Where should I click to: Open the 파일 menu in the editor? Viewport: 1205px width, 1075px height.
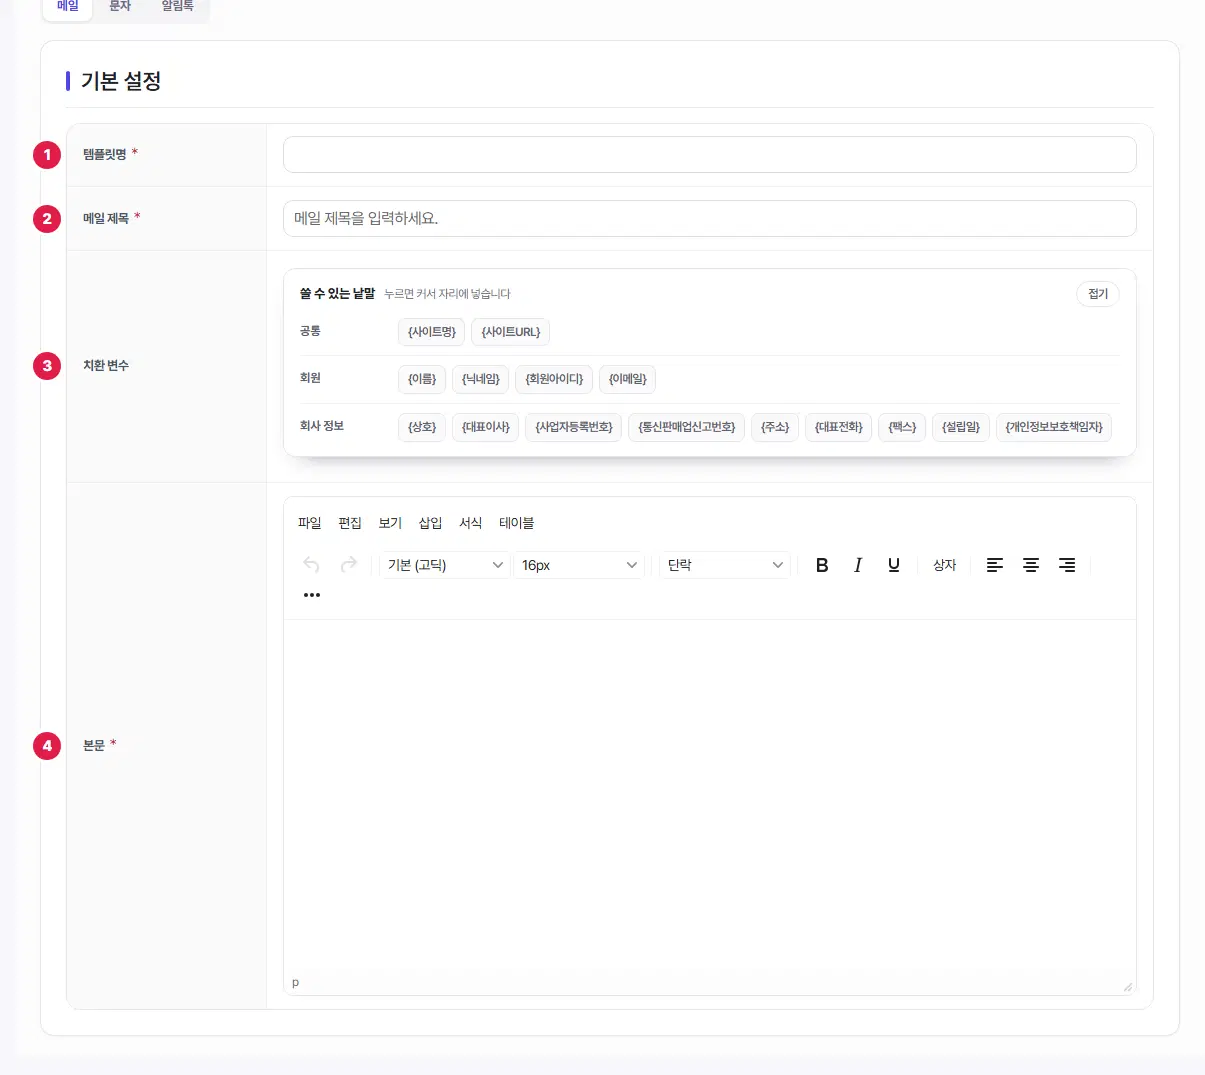pyautogui.click(x=310, y=523)
